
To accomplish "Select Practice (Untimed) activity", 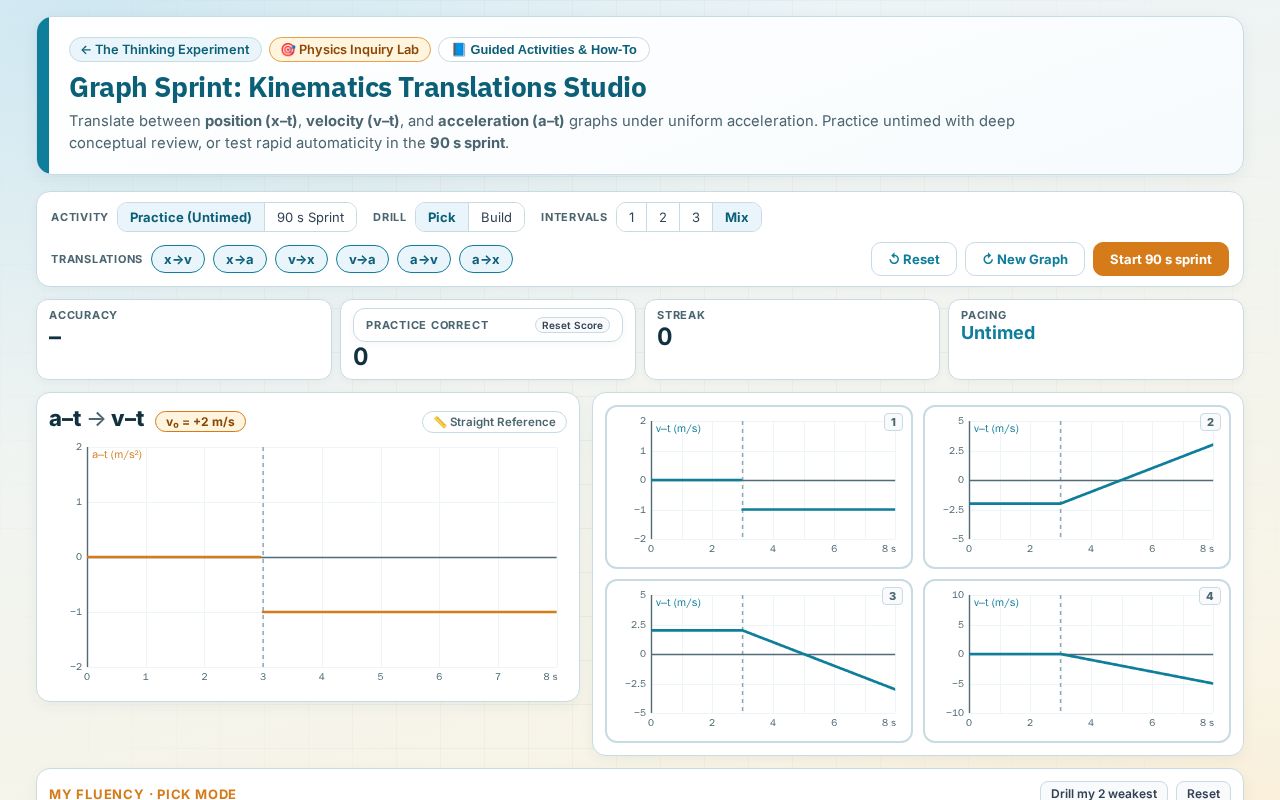I will [191, 217].
